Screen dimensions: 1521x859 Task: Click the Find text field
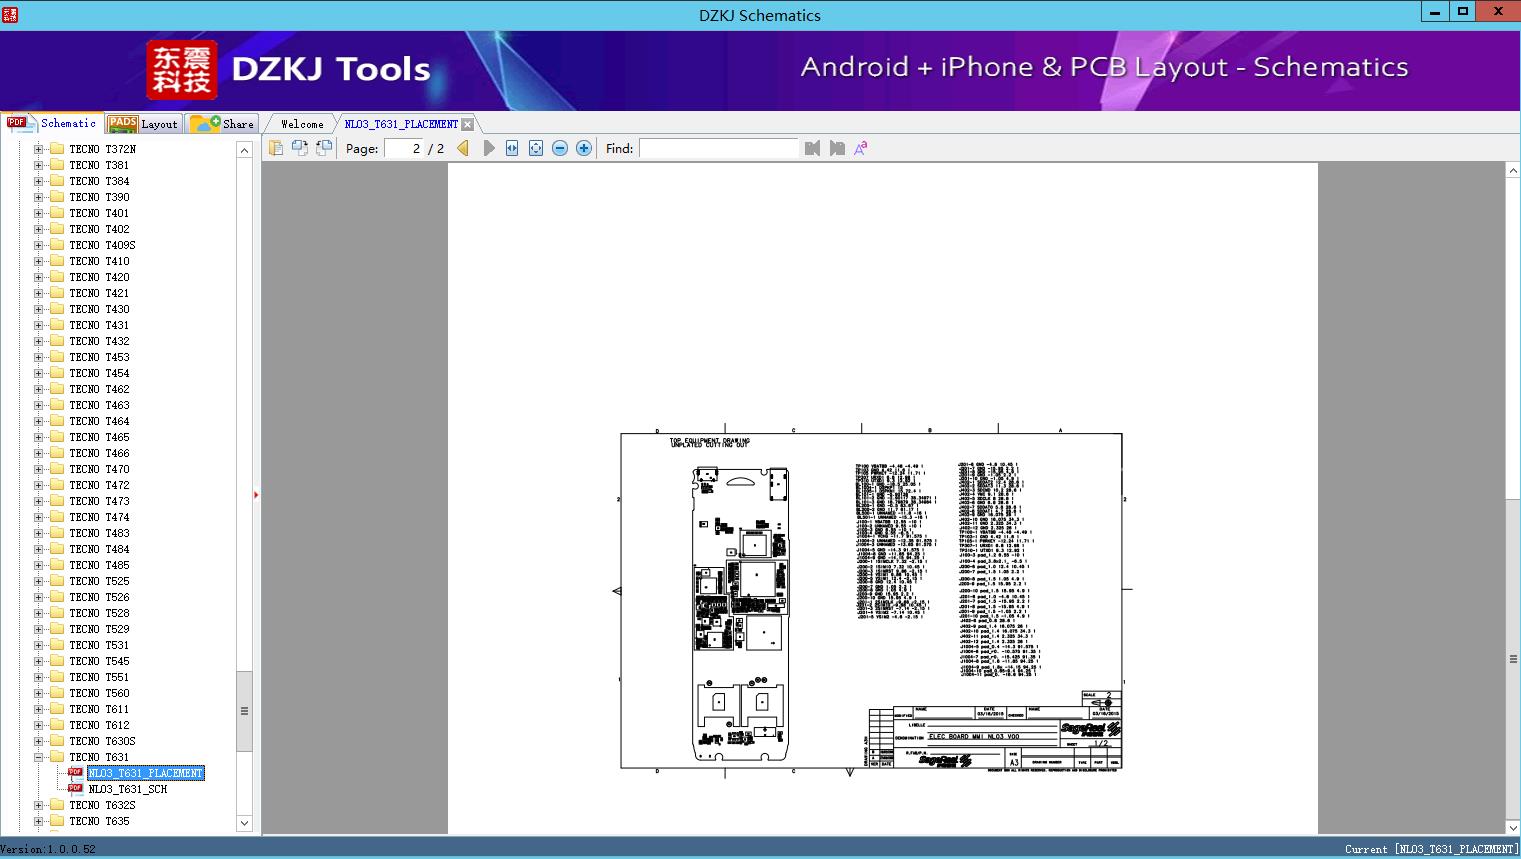(718, 148)
